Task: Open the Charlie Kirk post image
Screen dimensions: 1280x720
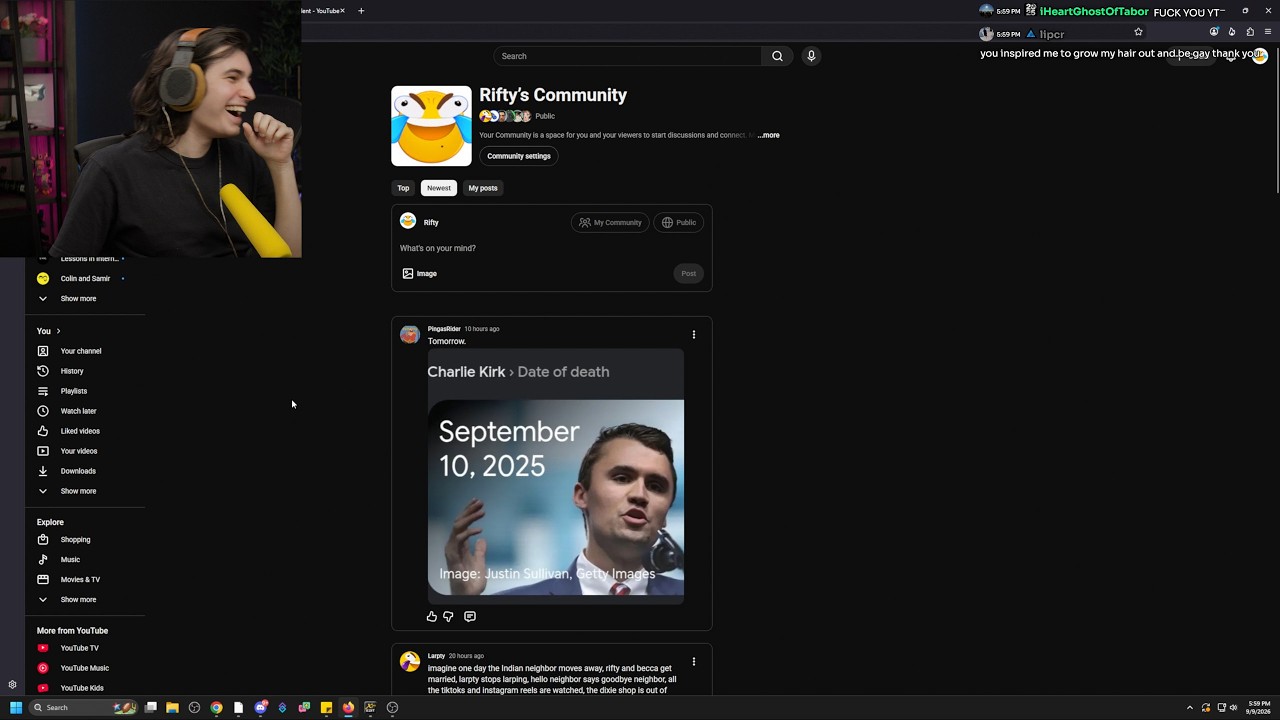Action: [x=556, y=477]
